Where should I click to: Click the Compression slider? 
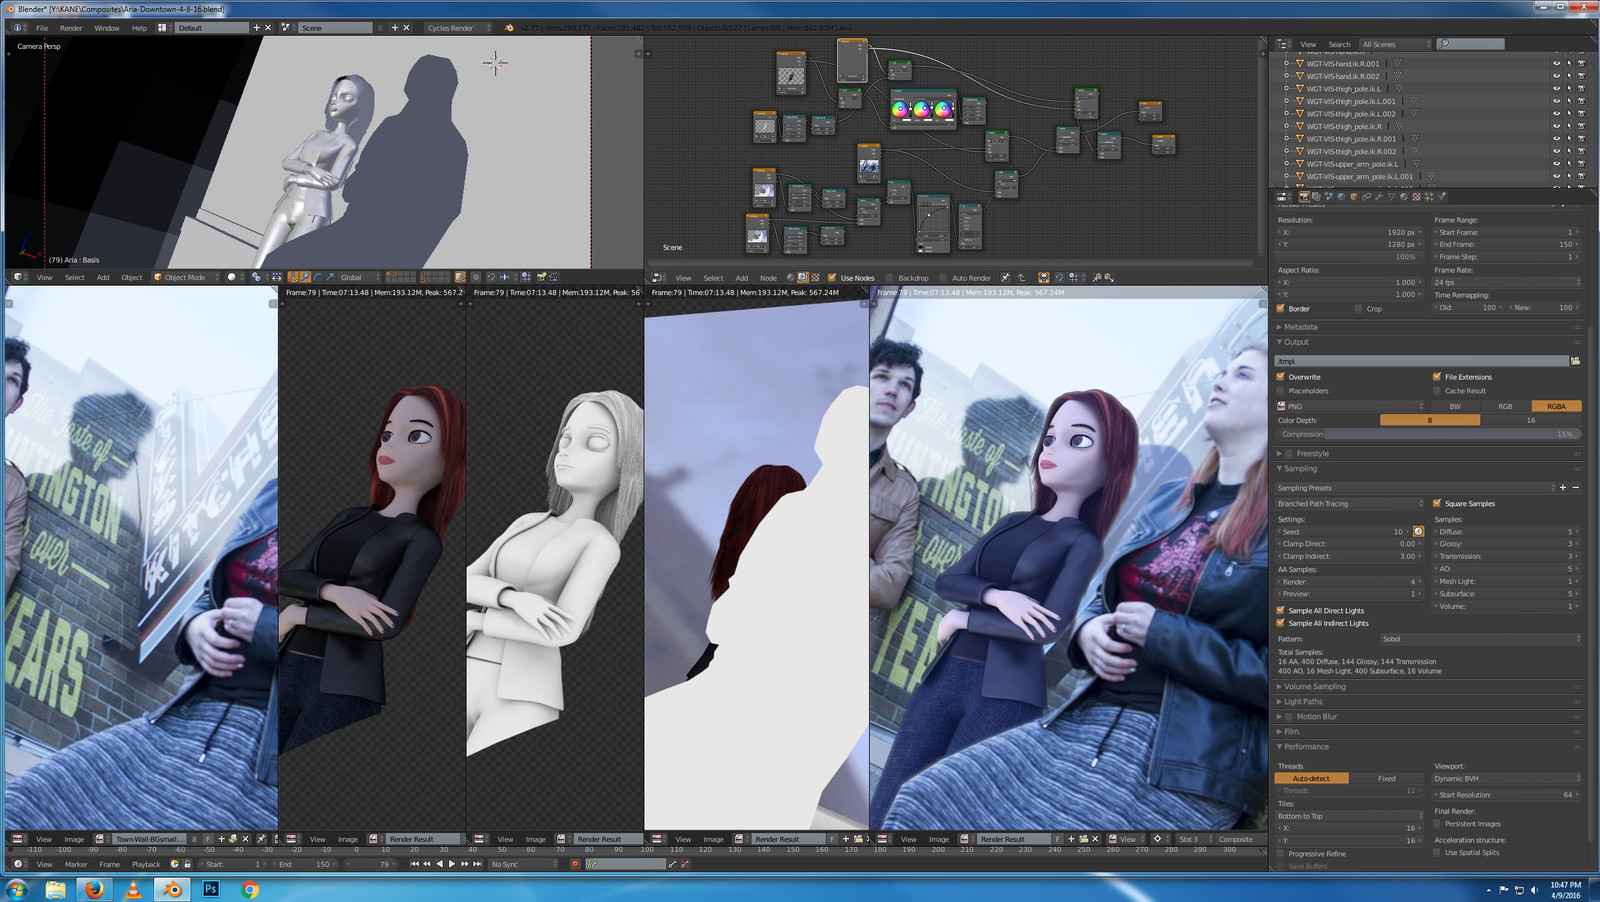[1428, 434]
